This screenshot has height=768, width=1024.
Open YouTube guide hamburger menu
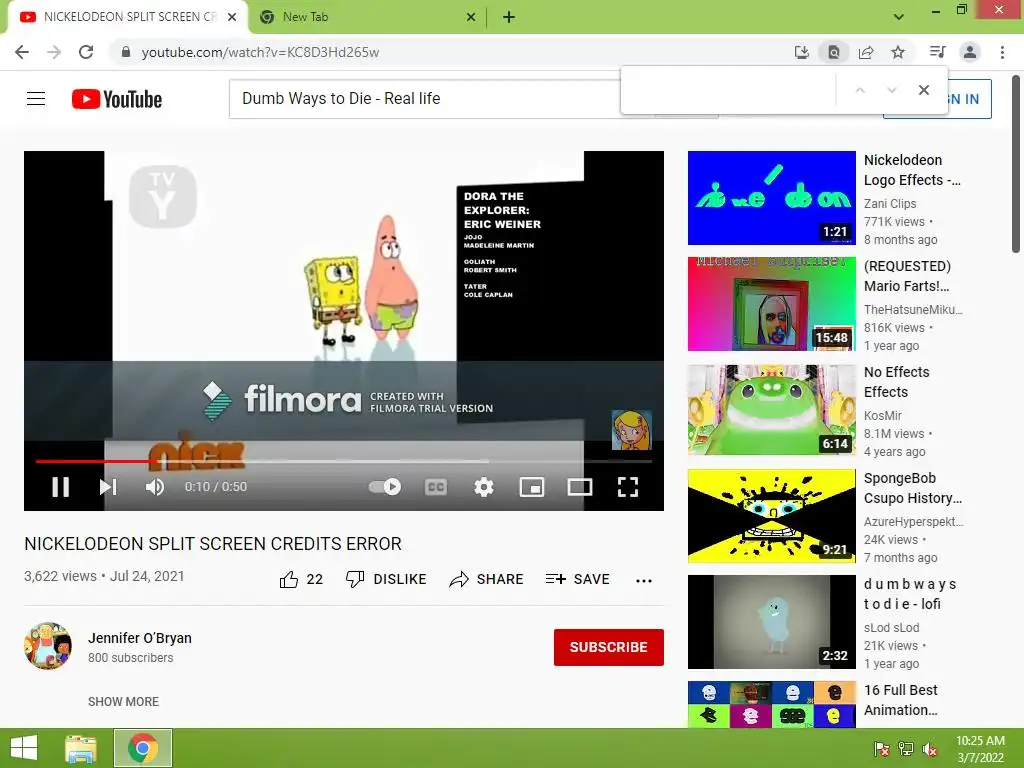36,99
